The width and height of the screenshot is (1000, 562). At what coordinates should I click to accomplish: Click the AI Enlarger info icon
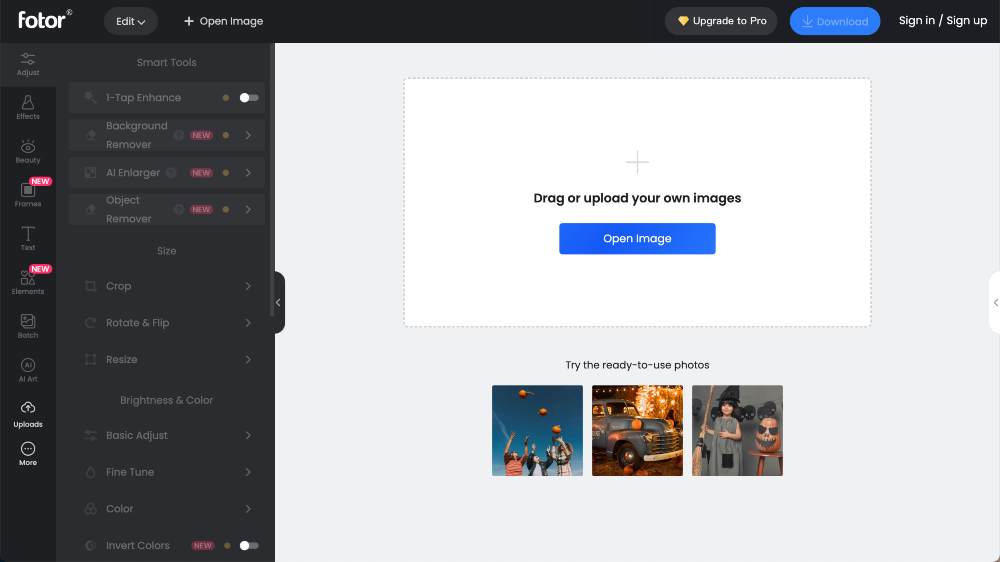(171, 172)
